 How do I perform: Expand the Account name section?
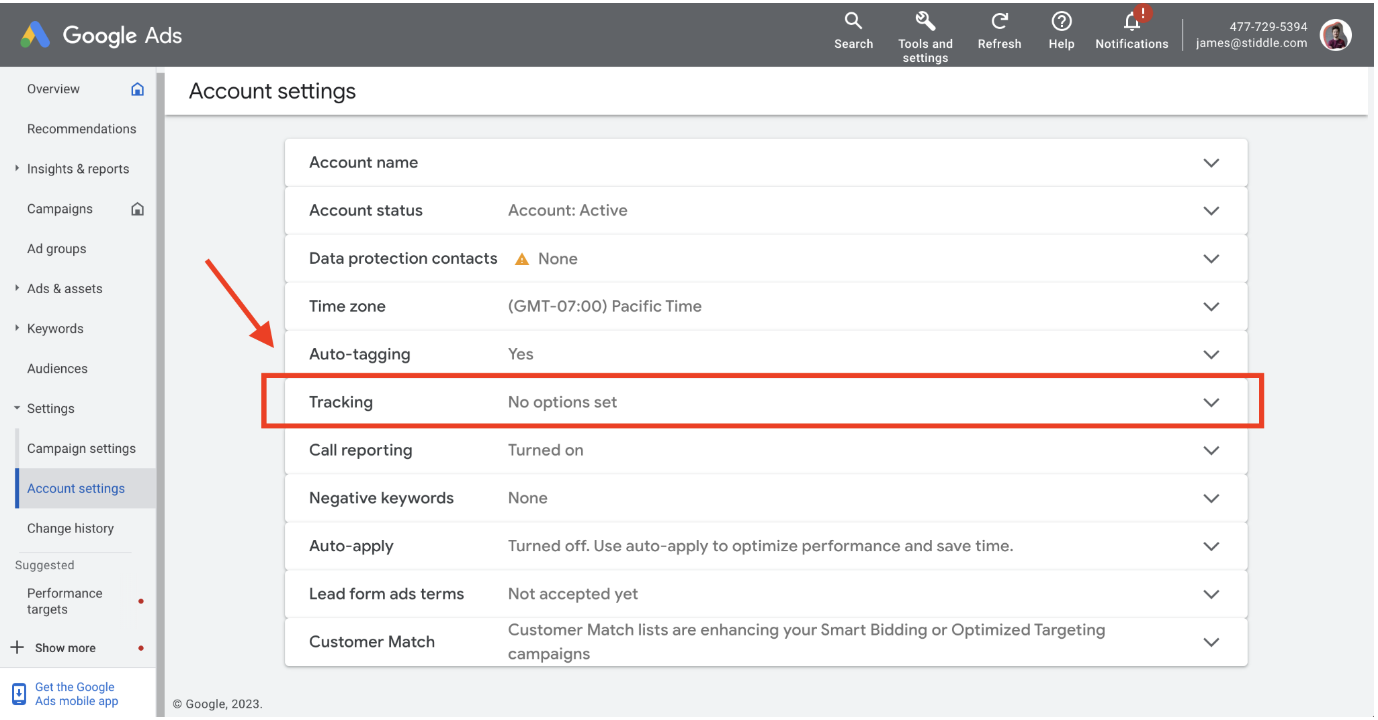tap(1211, 163)
